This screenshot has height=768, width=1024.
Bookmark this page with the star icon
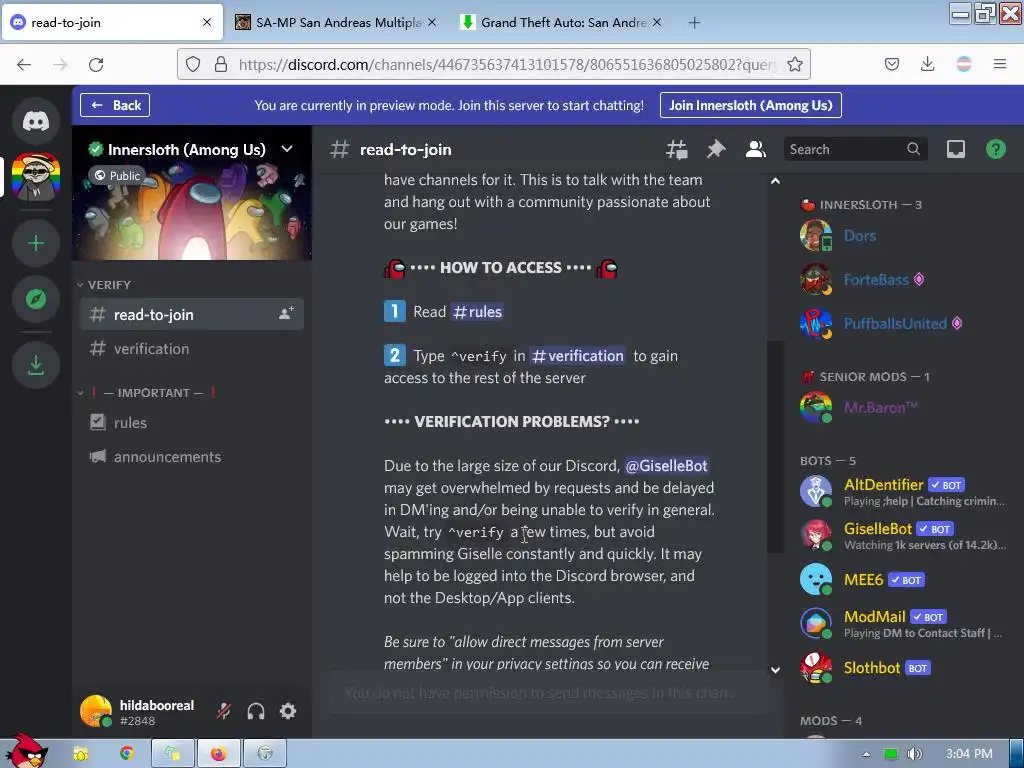pyautogui.click(x=795, y=65)
